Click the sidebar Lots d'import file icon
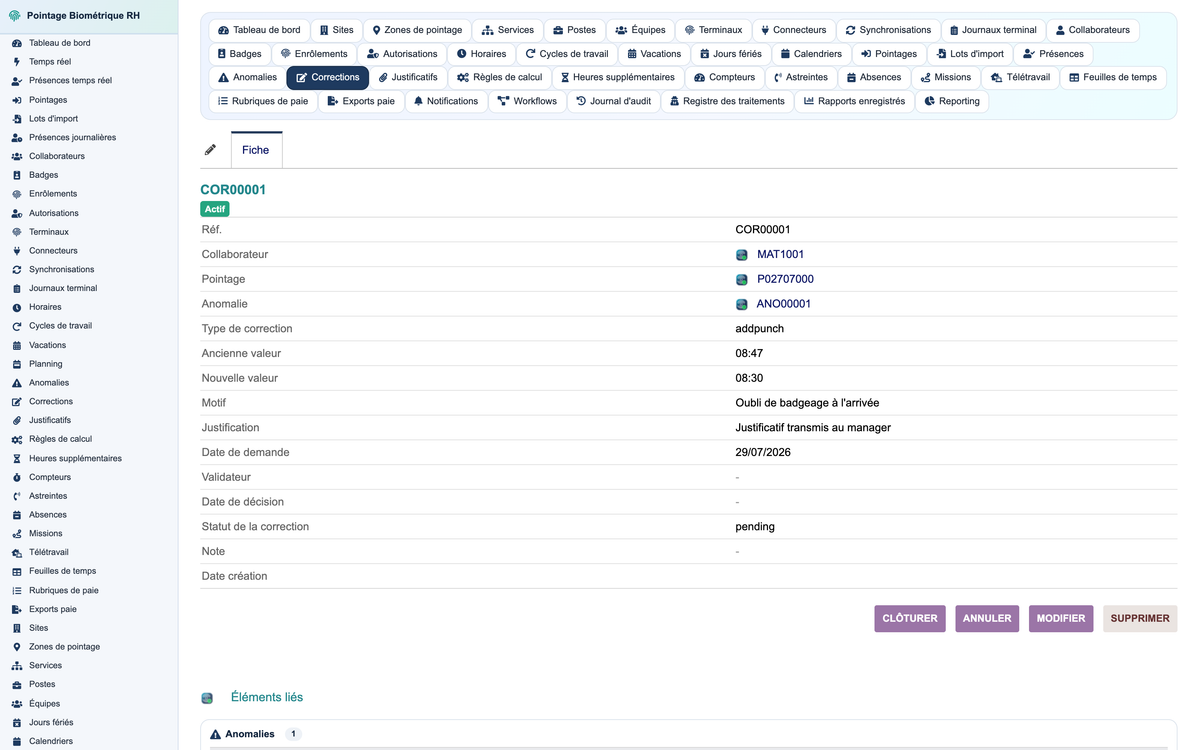The width and height of the screenshot is (1200, 750). point(17,119)
